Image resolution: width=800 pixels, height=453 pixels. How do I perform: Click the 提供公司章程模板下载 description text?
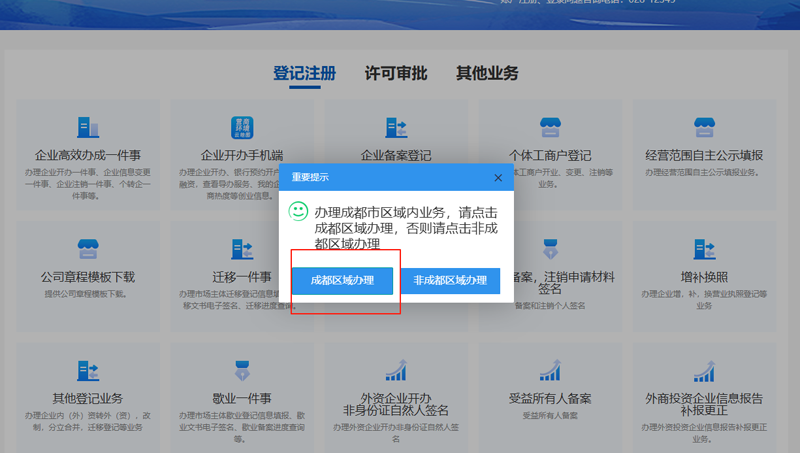pyautogui.click(x=86, y=294)
